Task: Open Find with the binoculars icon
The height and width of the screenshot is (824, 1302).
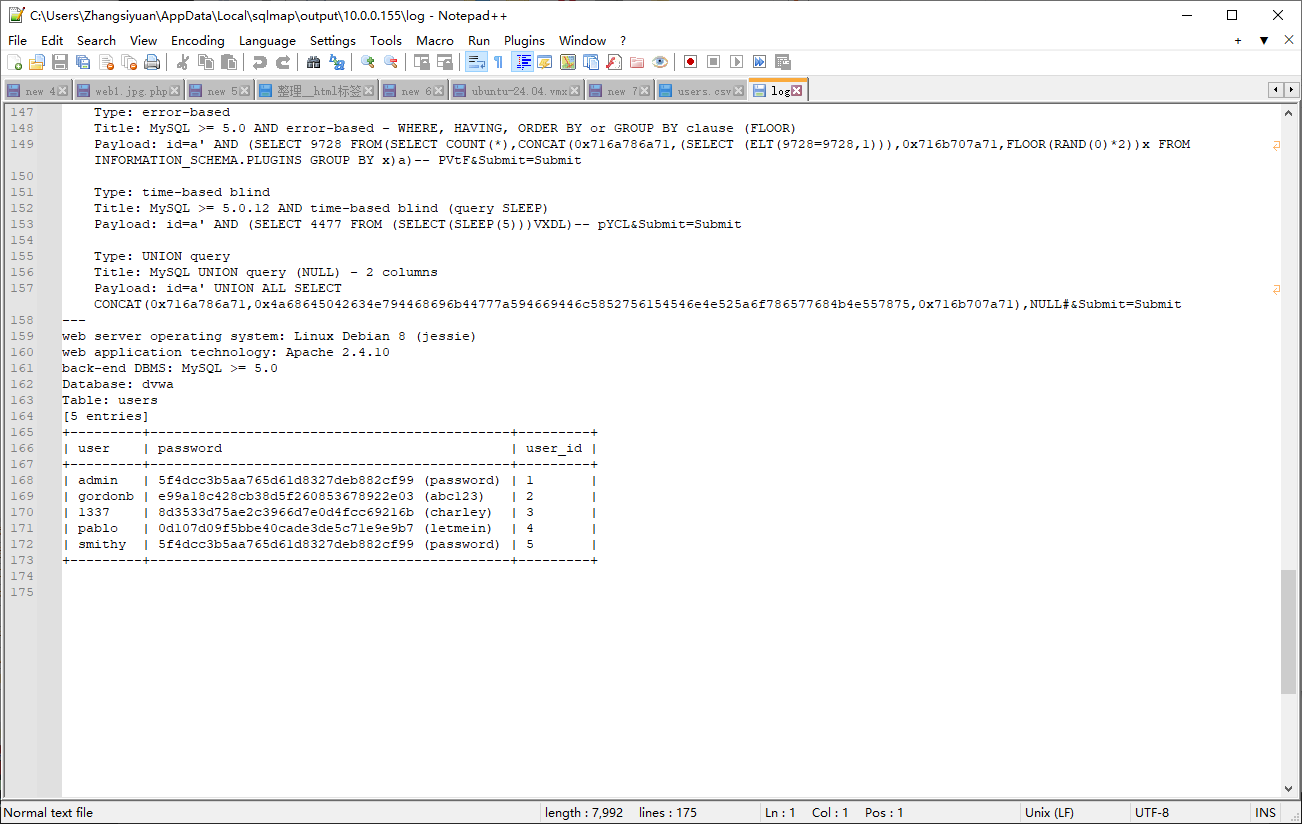Action: click(x=314, y=62)
